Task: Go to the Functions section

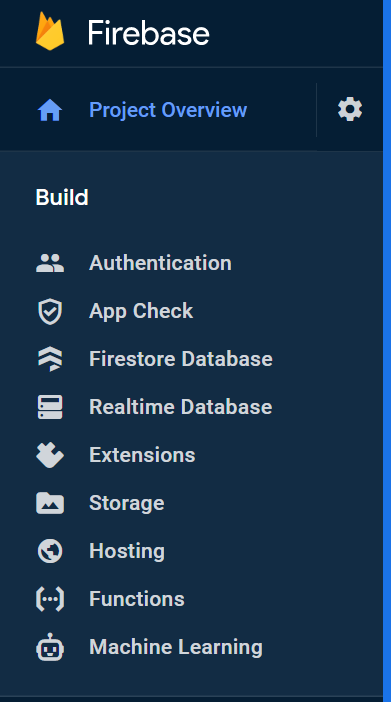Action: [137, 599]
